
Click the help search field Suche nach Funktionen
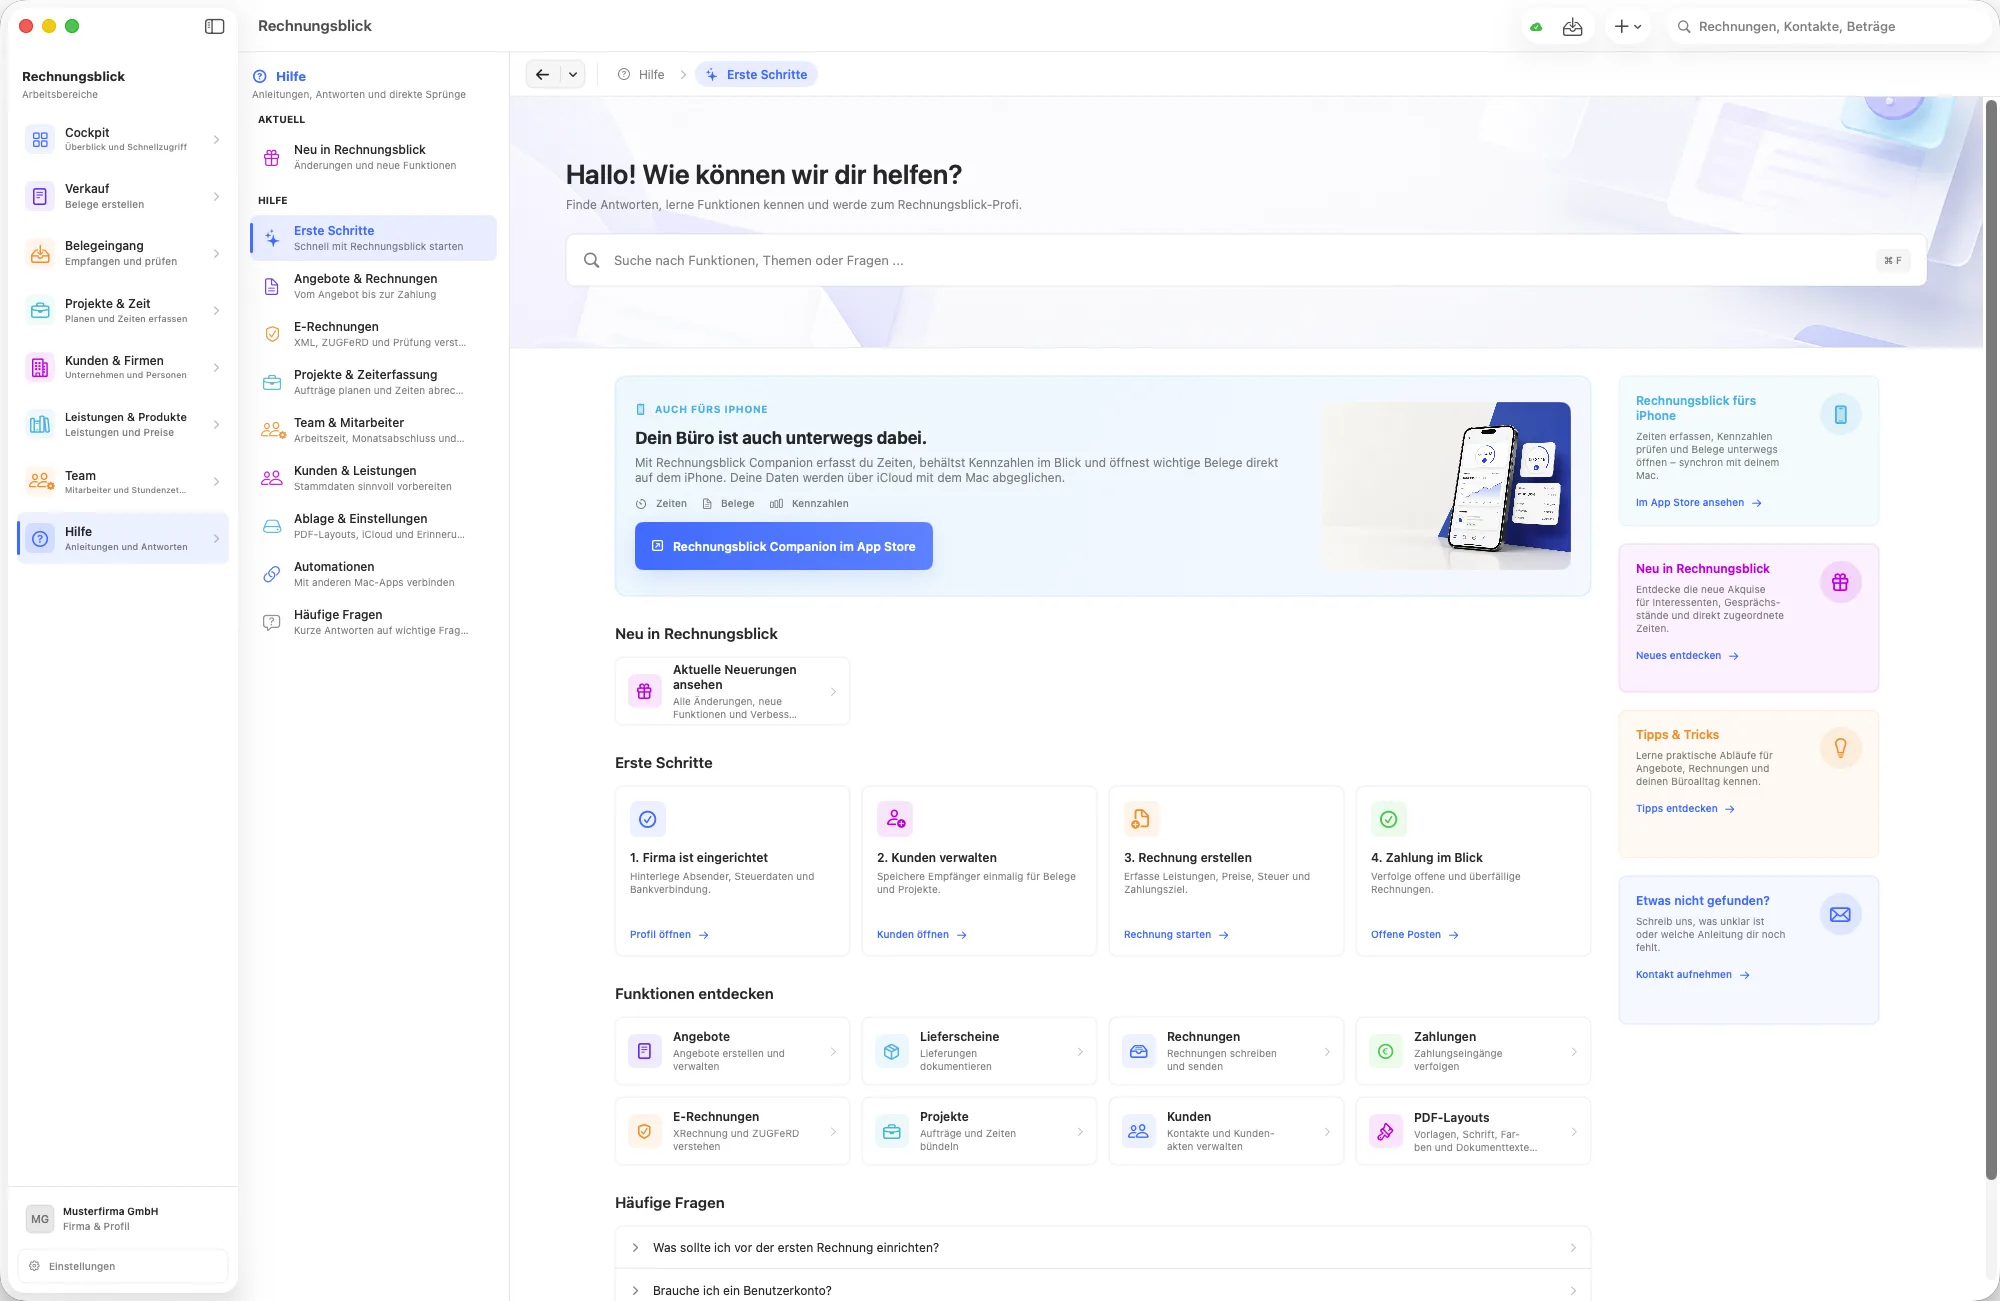[1245, 260]
